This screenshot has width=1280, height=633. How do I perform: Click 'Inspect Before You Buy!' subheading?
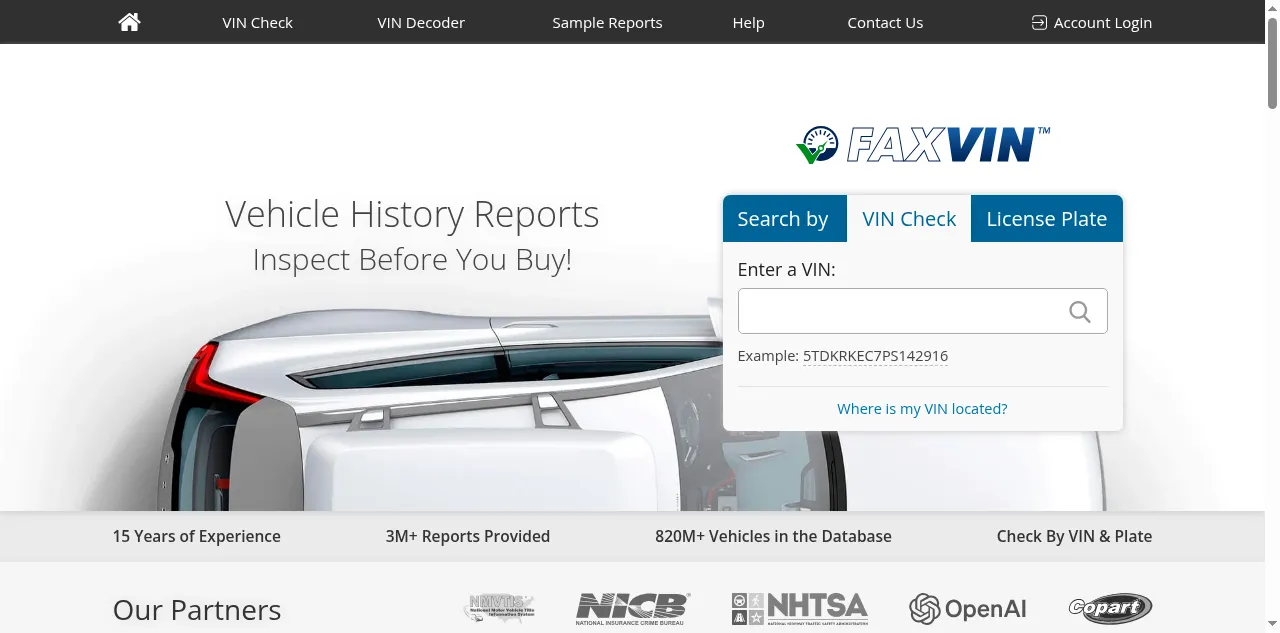[412, 259]
